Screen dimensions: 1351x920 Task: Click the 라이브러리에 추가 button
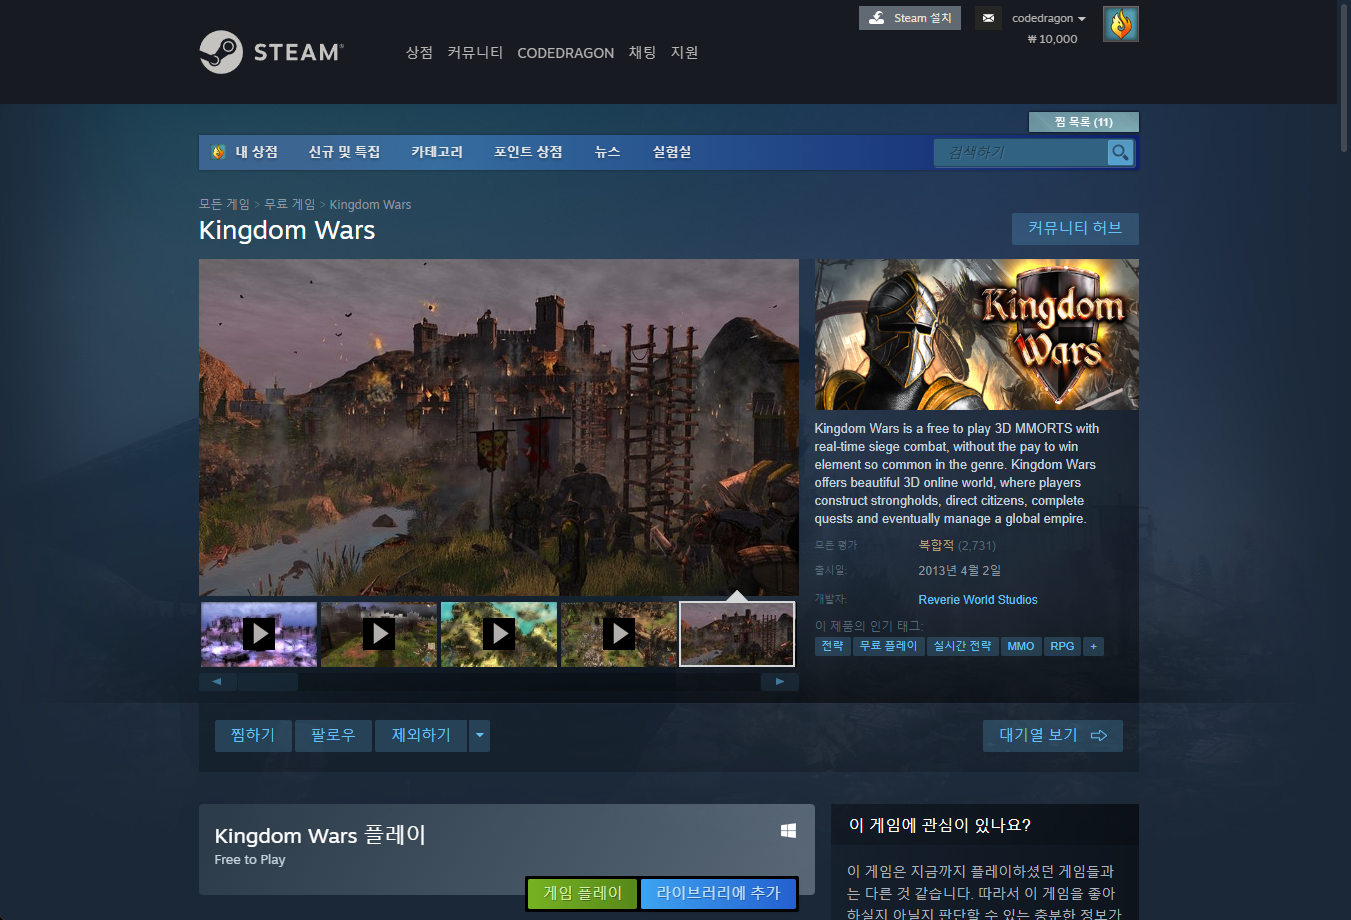718,893
